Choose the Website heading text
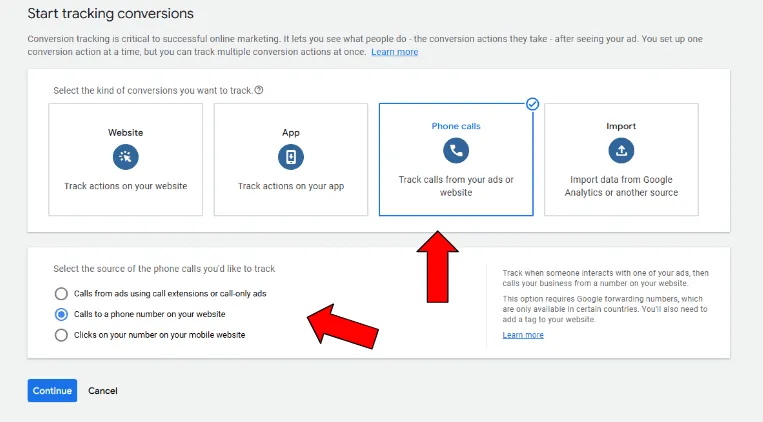The height and width of the screenshot is (422, 763). 126,132
